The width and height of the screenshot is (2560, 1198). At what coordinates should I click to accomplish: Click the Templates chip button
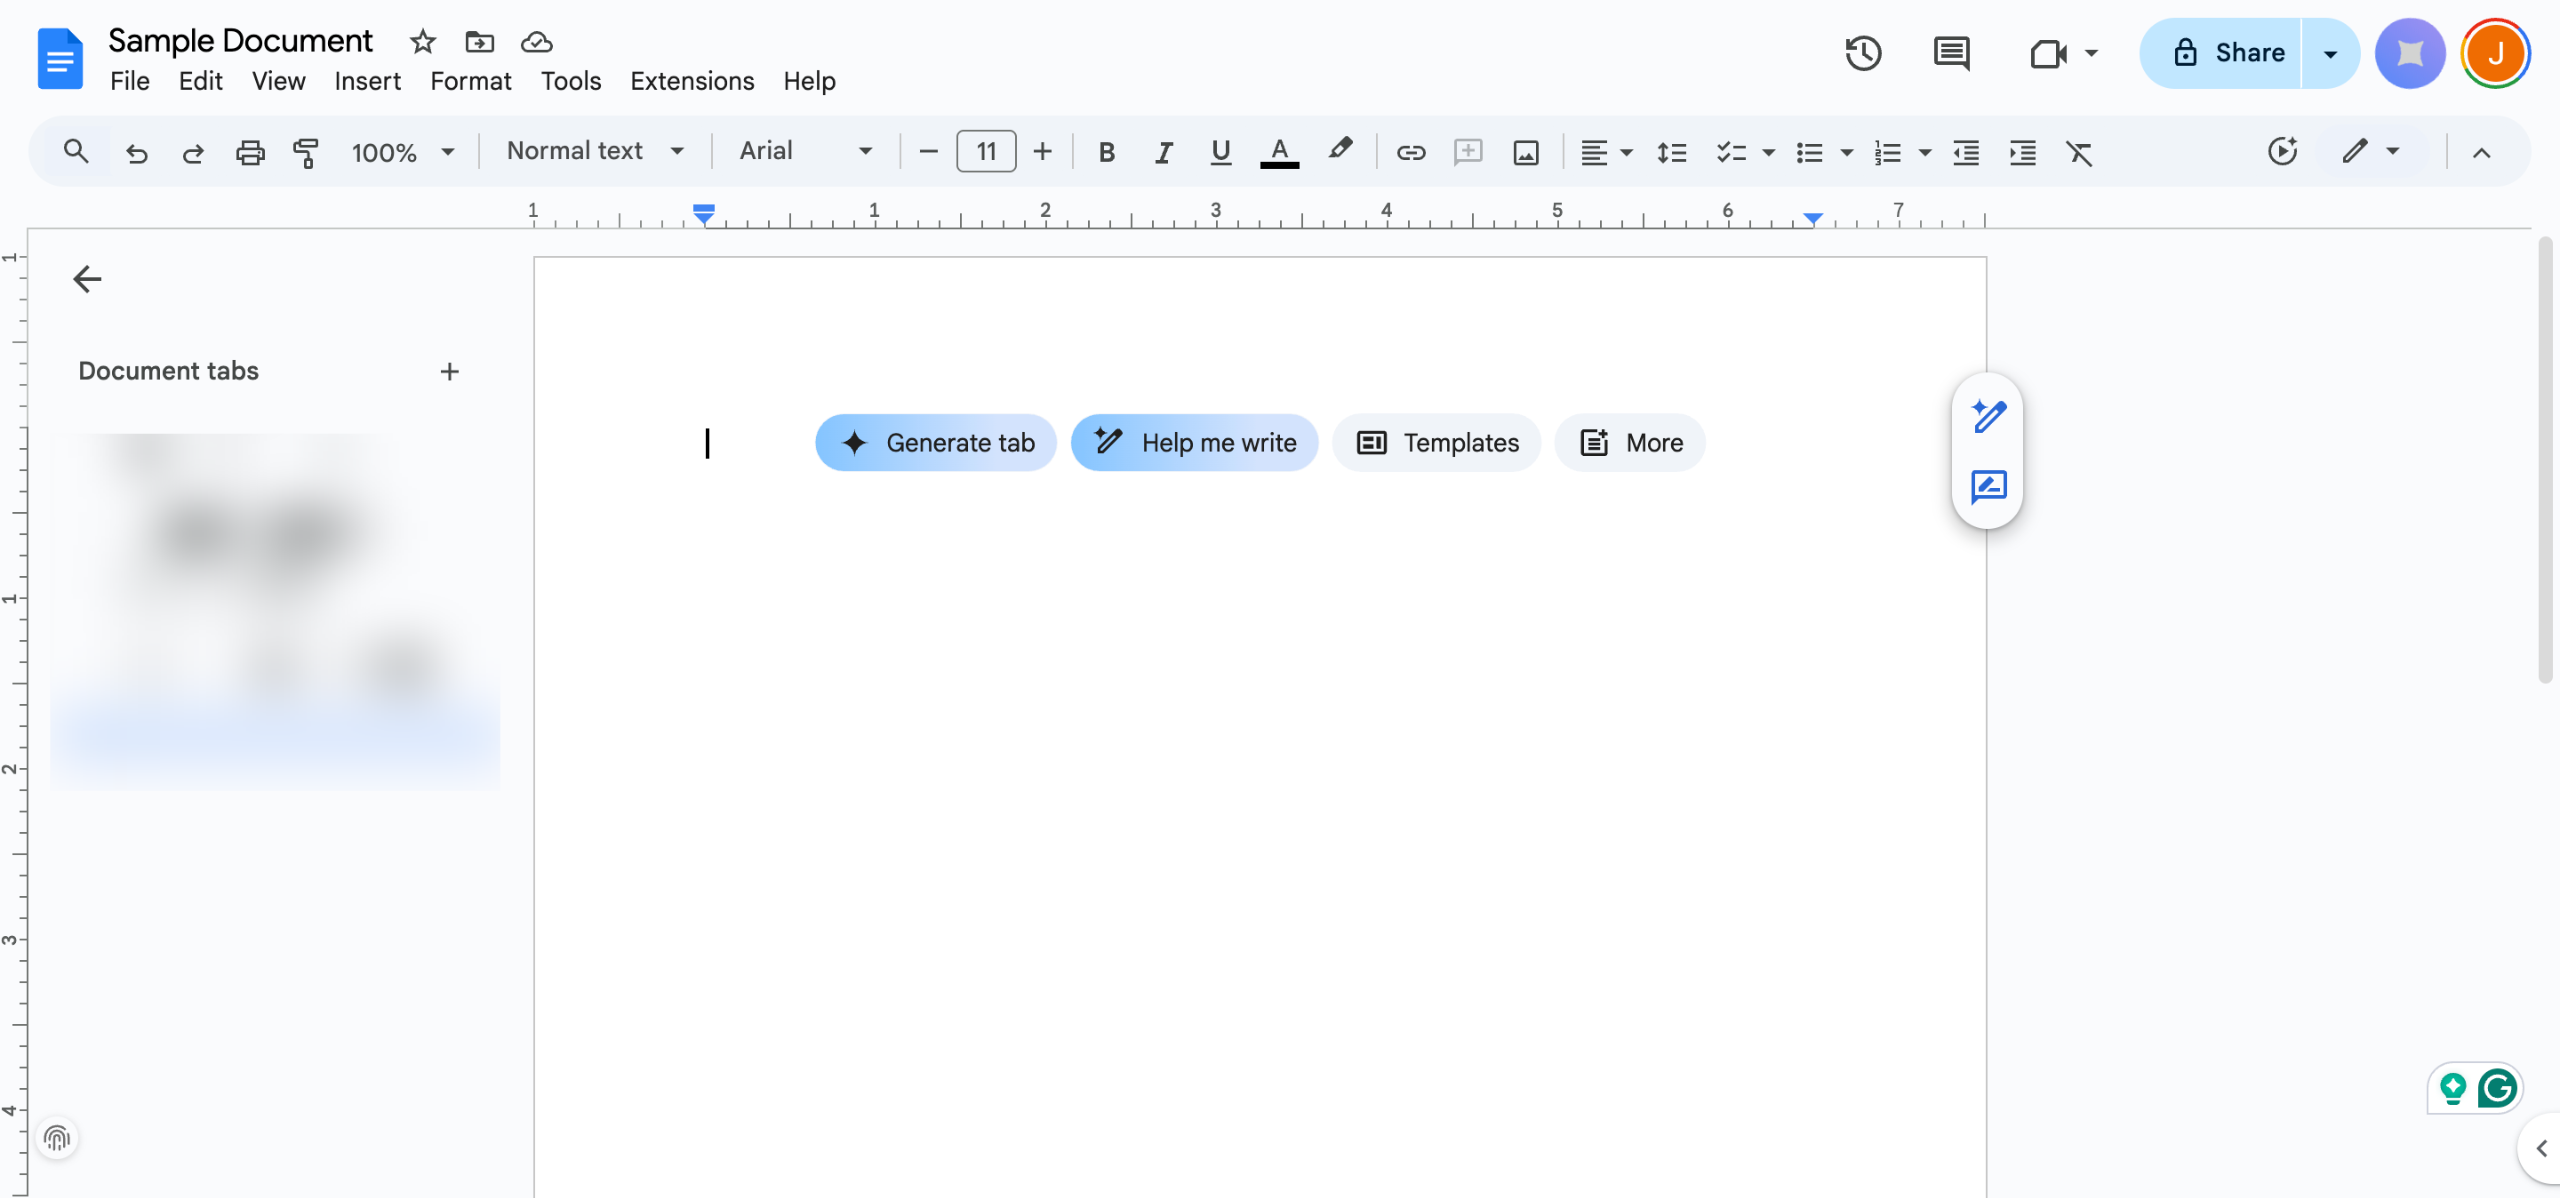point(1437,442)
